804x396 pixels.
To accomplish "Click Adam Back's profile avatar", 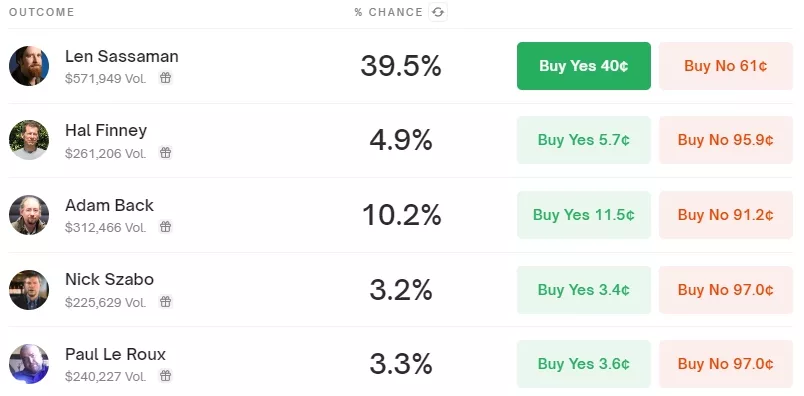I will pos(29,215).
